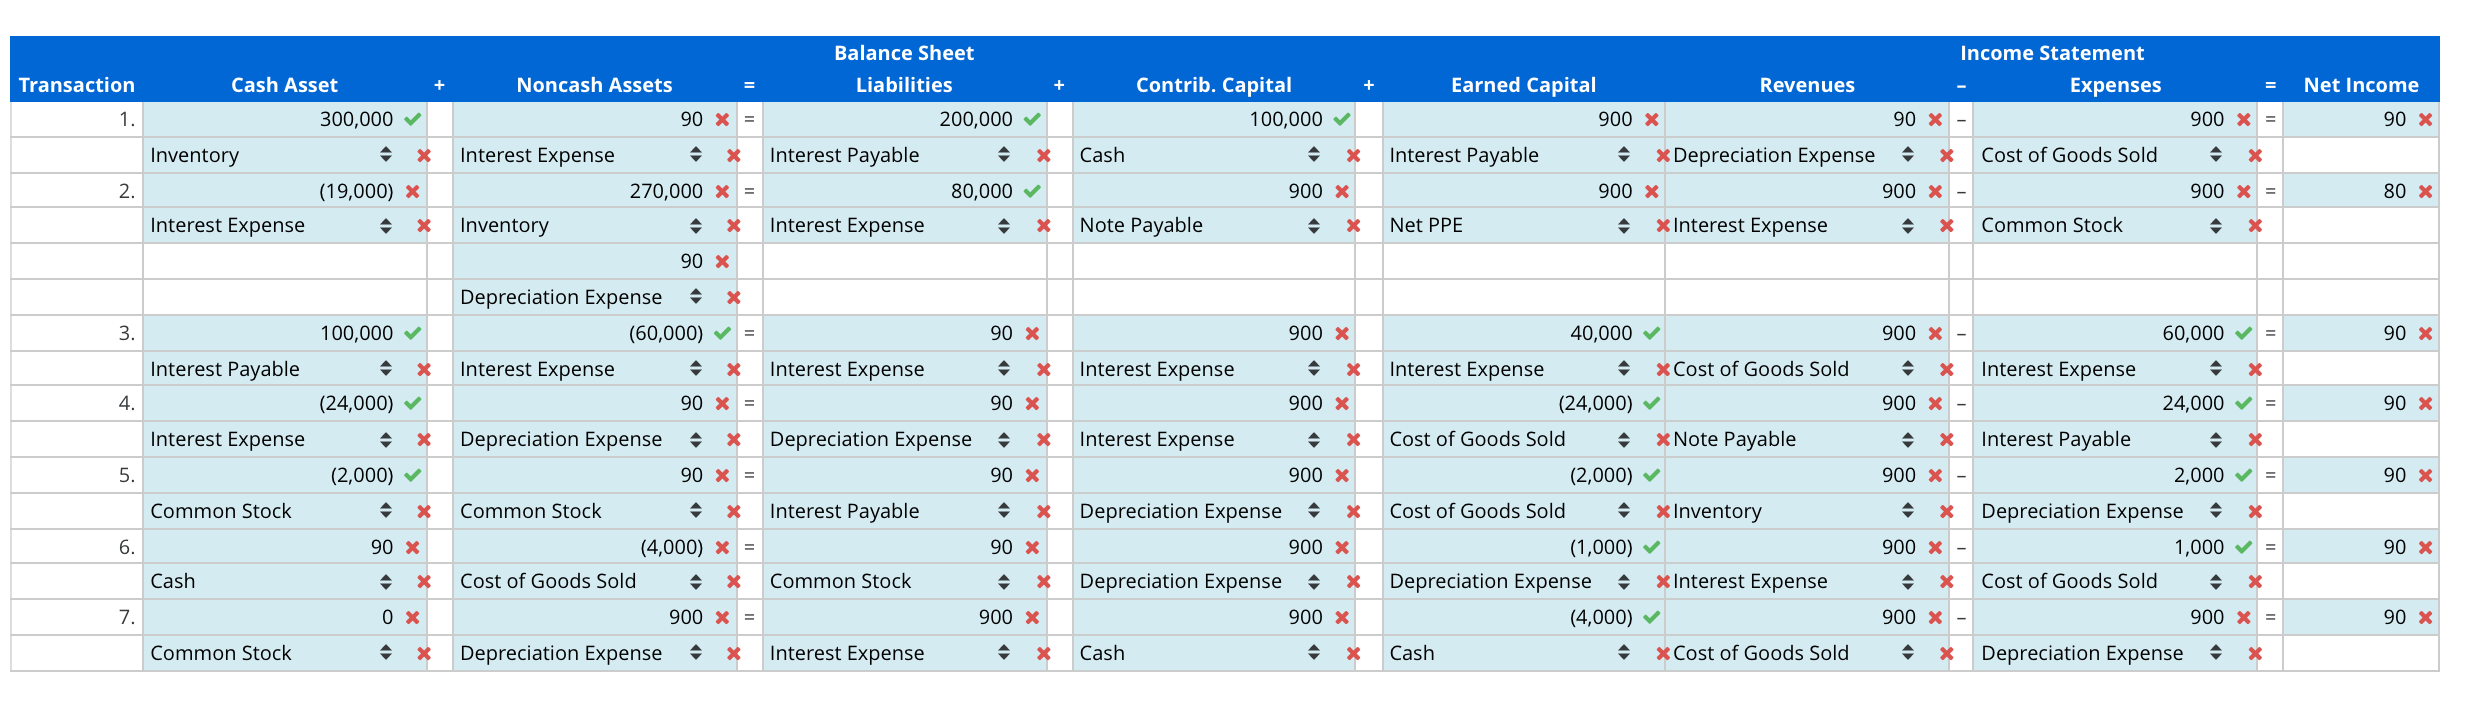Edit the 40,000 Earned Capital field
The width and height of the screenshot is (2470, 718).
point(1511,333)
